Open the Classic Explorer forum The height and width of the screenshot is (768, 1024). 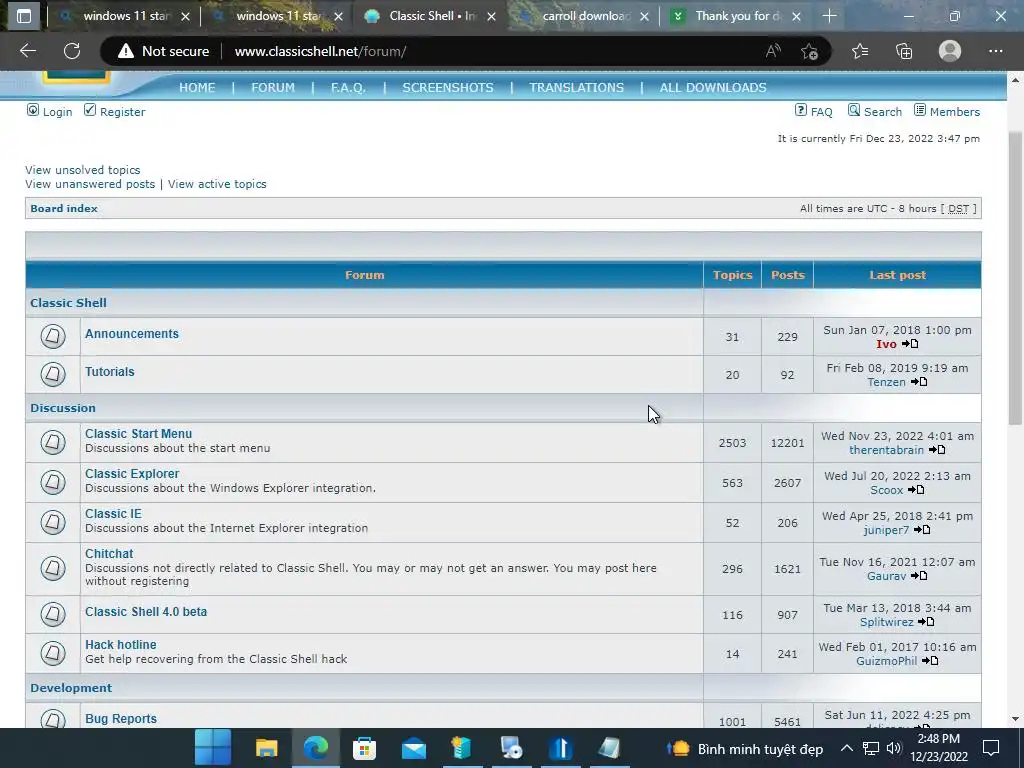tap(132, 473)
